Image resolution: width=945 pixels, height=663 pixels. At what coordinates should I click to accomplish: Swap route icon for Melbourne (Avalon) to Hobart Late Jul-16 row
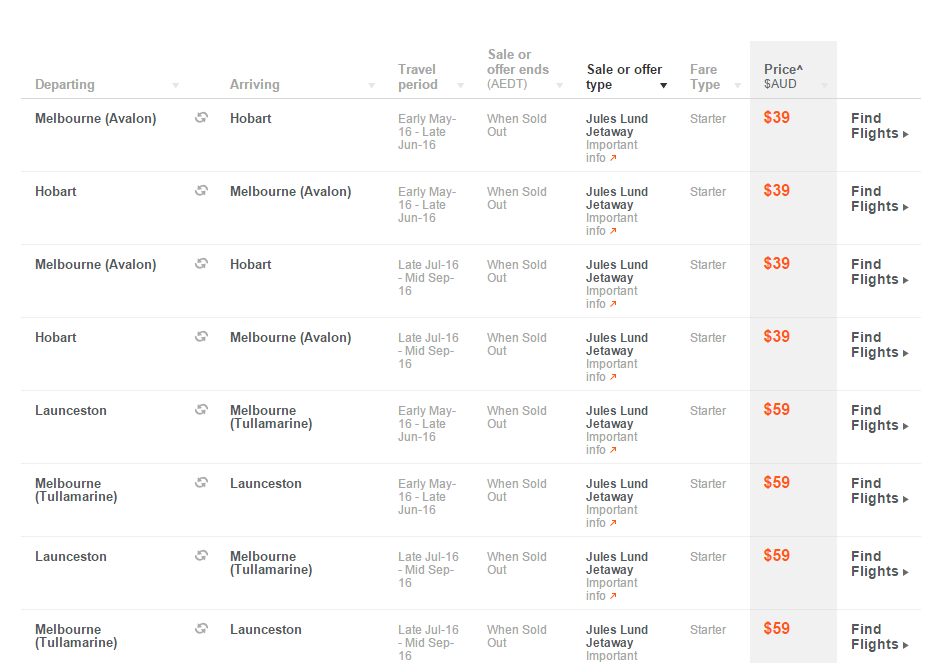click(201, 263)
